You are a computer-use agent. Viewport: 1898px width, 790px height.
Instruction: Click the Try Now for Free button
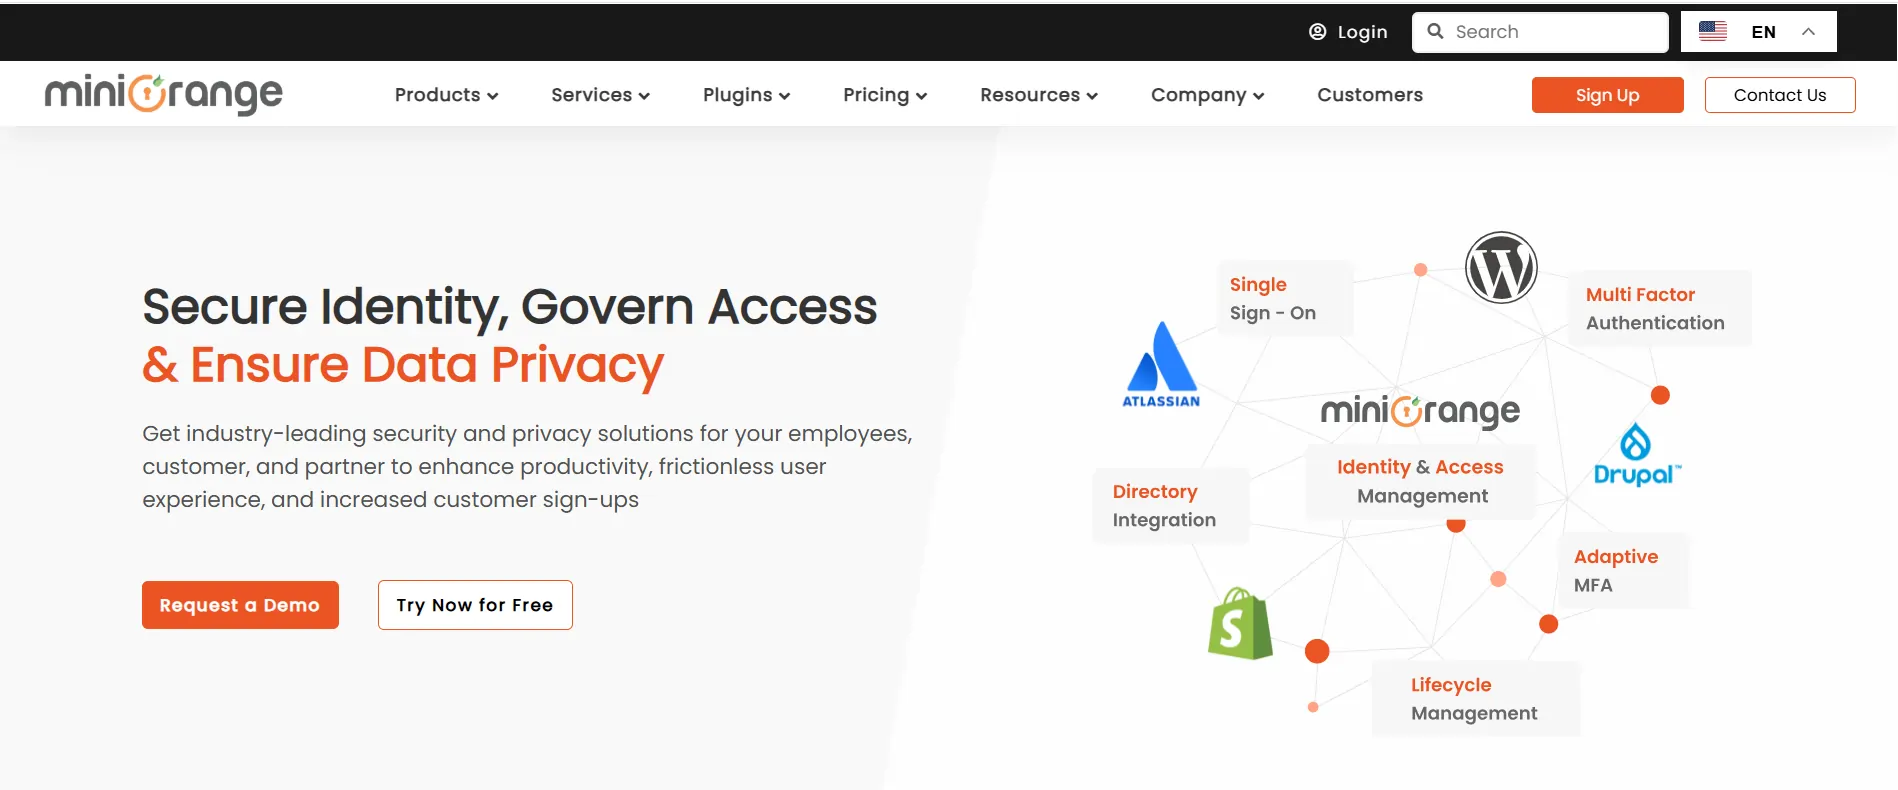coord(475,605)
